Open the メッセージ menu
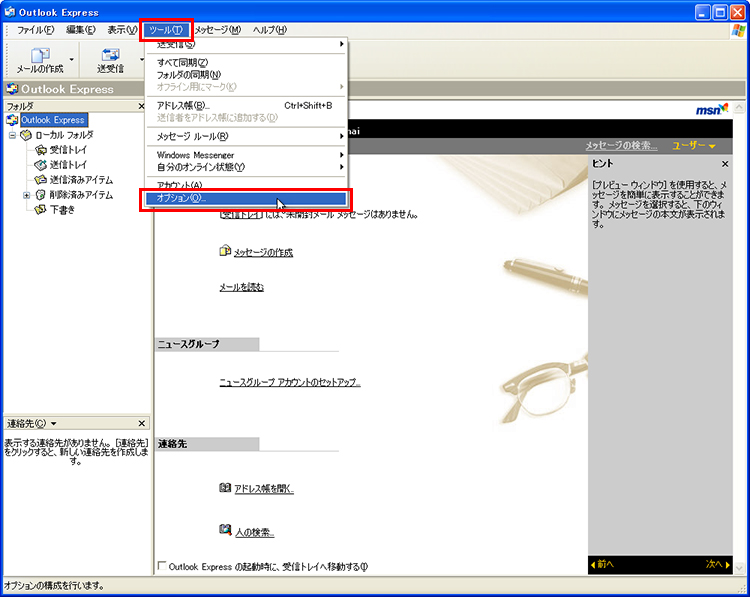 [218, 30]
